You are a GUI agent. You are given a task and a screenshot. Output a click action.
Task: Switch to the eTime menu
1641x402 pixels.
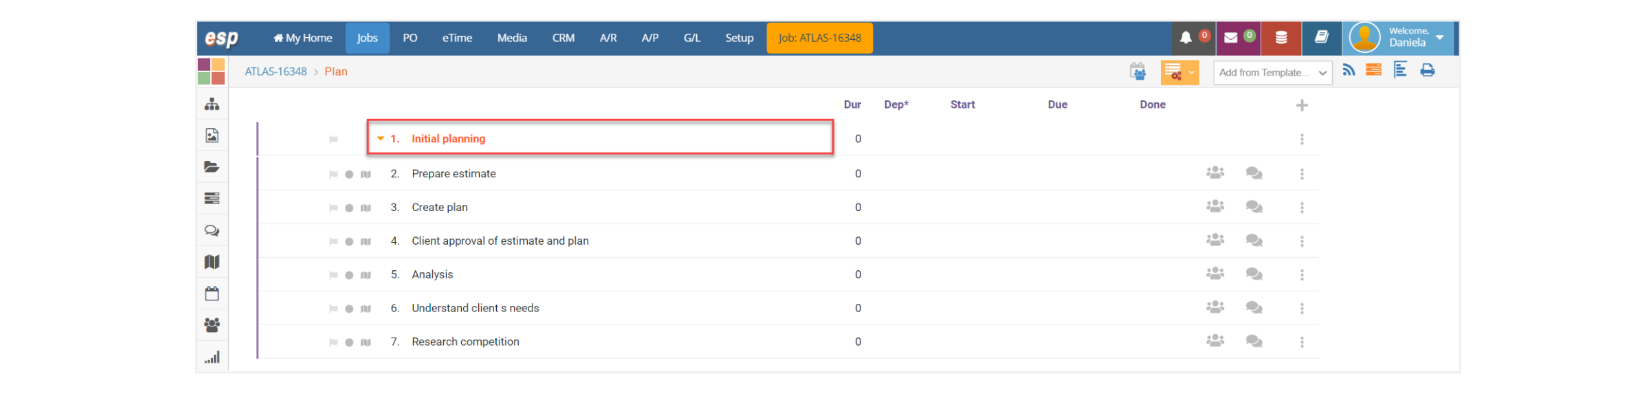457,38
